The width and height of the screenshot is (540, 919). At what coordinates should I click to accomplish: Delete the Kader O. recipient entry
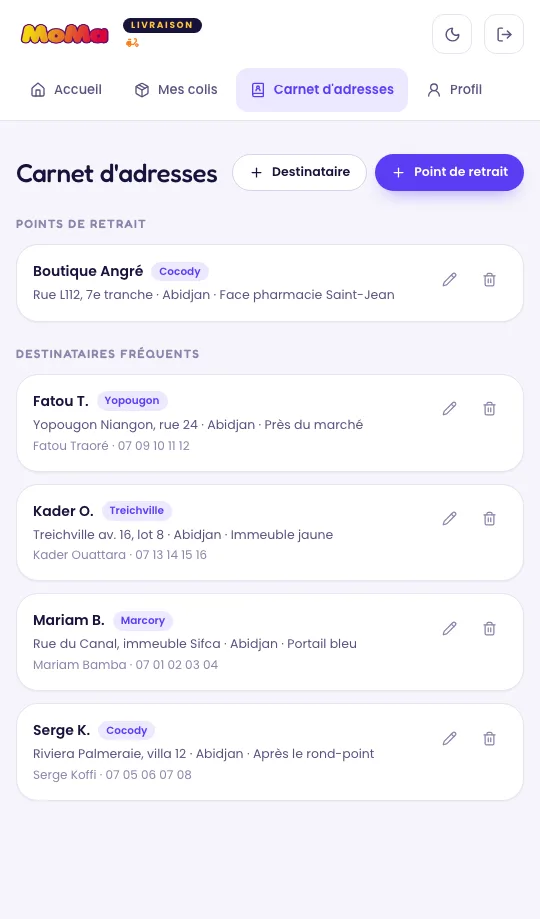490,519
